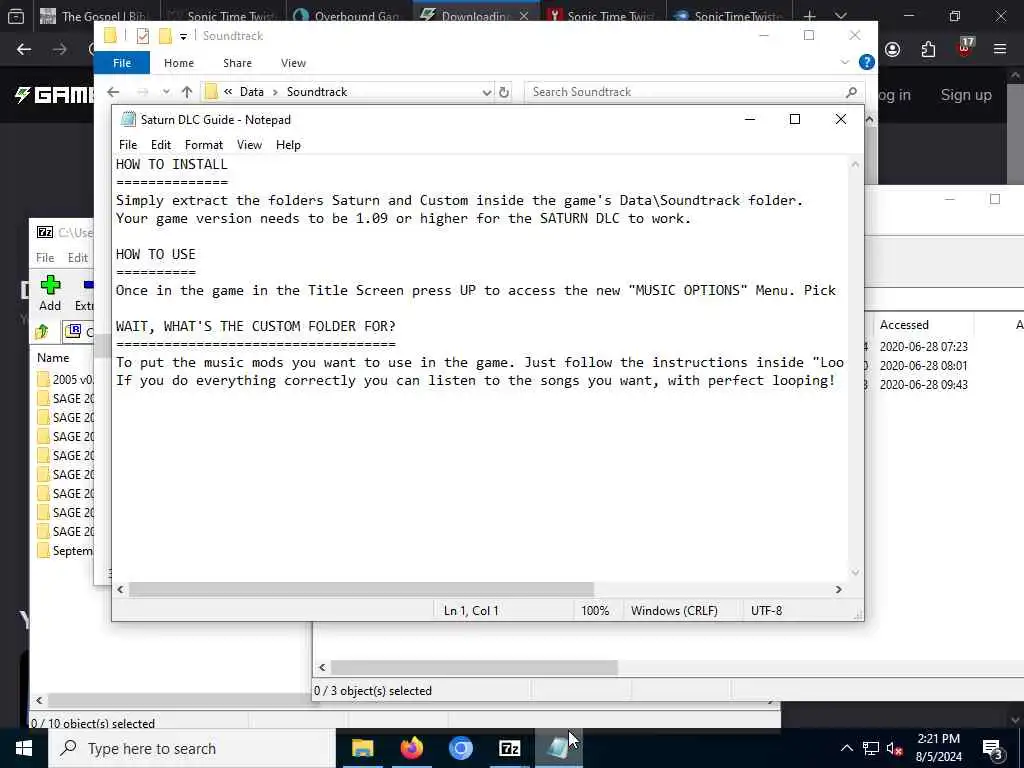This screenshot has height=768, width=1024.
Task: Switch to Overbound Game browser tab
Action: click(349, 16)
